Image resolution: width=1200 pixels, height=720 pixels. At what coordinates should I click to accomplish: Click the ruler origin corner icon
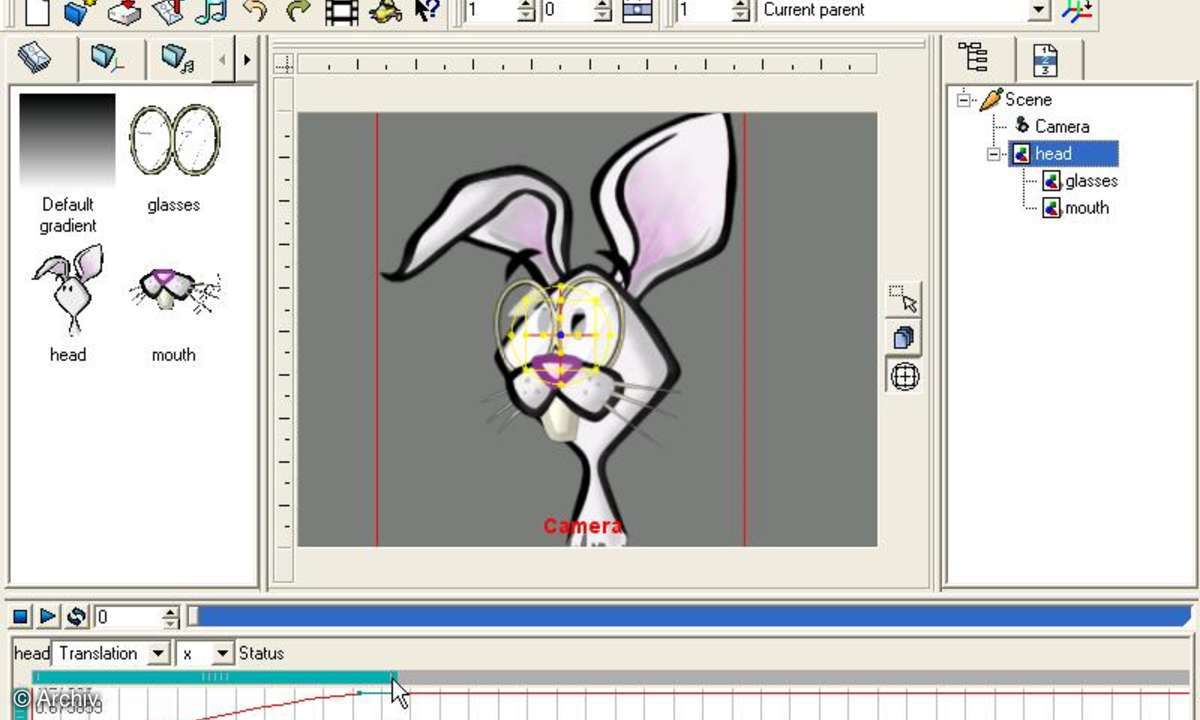(x=284, y=64)
